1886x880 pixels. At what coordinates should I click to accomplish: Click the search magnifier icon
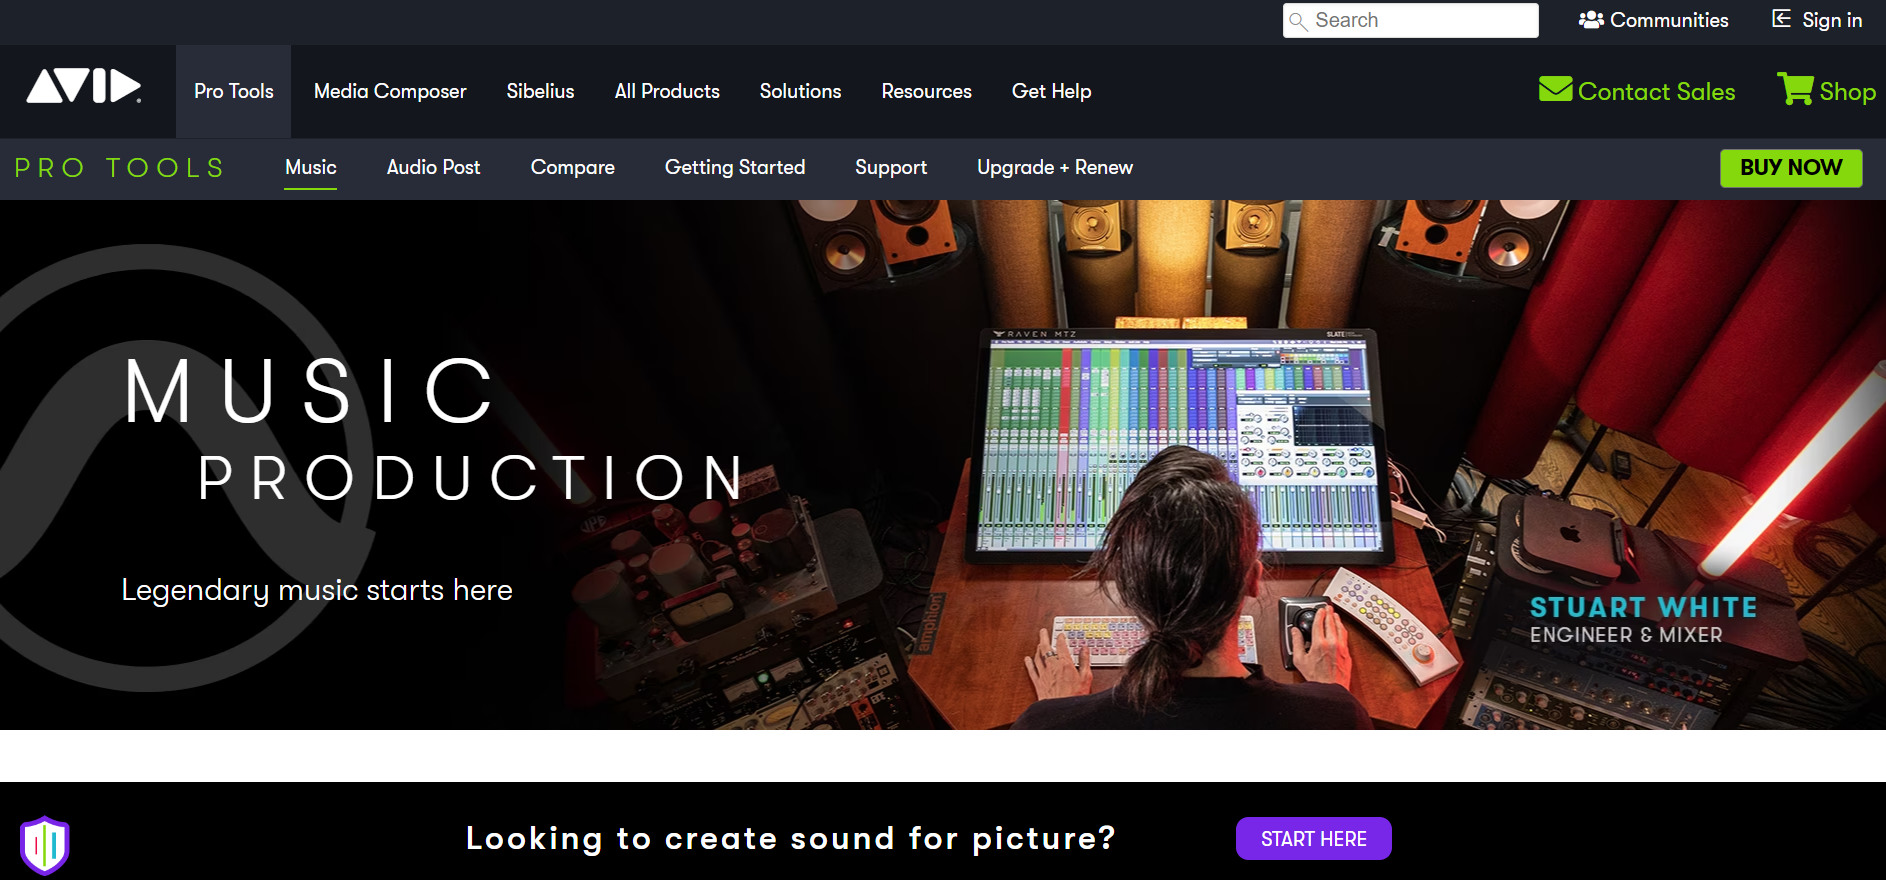pos(1298,21)
